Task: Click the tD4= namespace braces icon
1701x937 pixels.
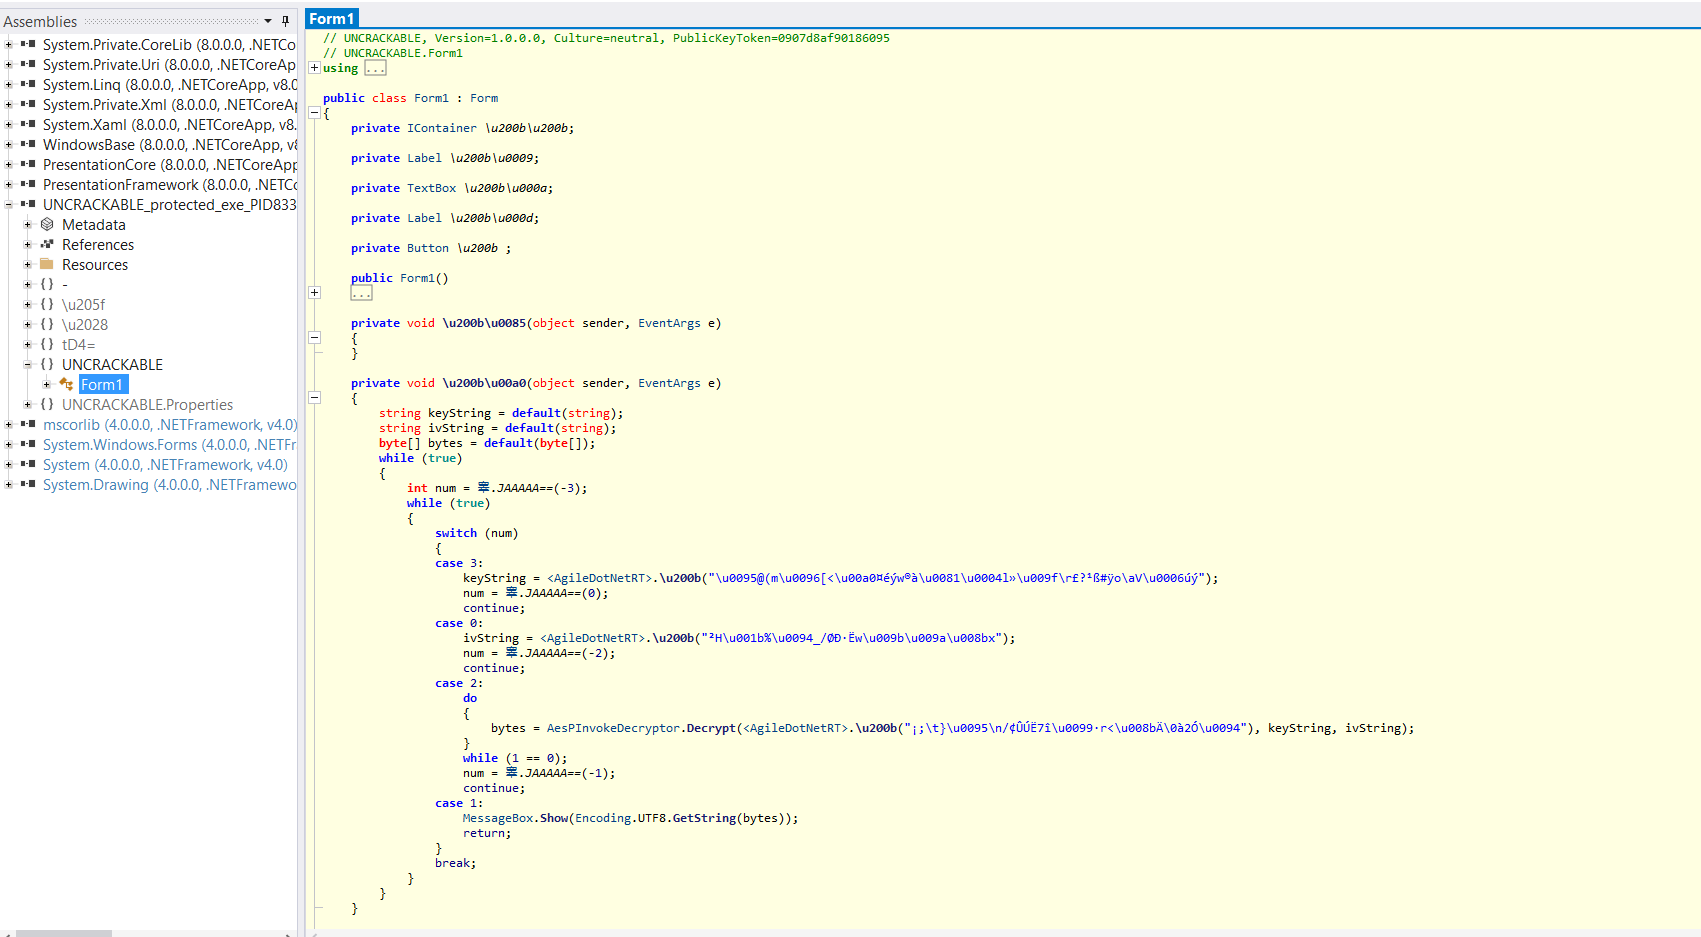Action: [47, 344]
